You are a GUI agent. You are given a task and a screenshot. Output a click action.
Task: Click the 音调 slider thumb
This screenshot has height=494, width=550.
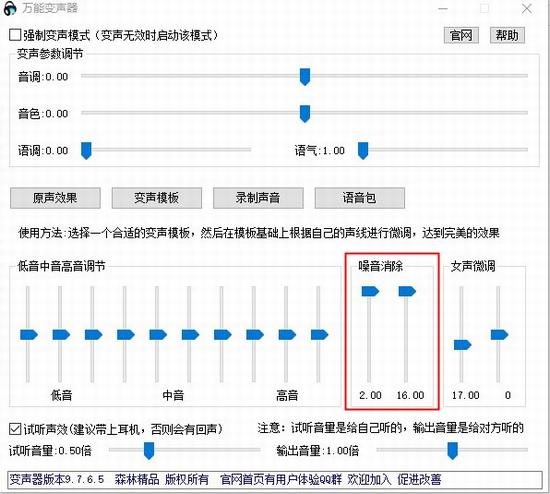click(305, 76)
